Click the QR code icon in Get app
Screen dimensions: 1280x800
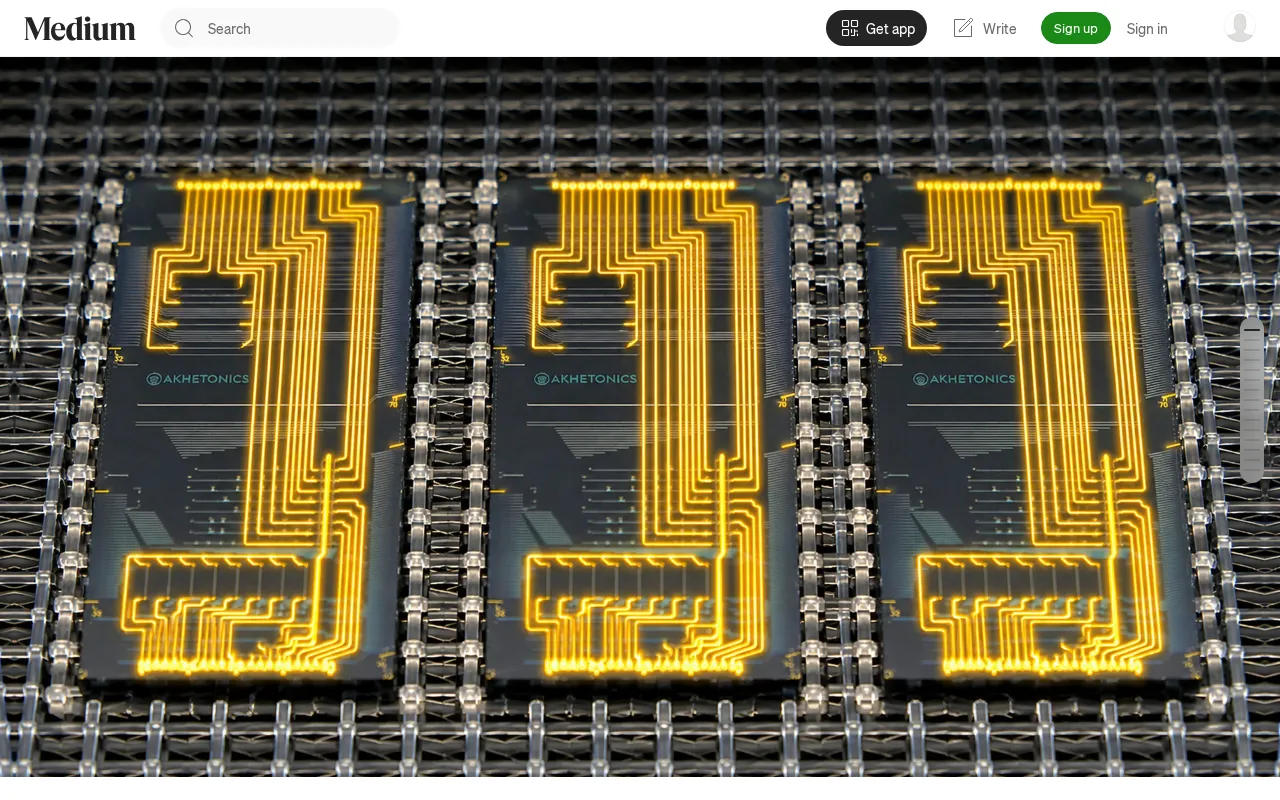pyautogui.click(x=850, y=28)
